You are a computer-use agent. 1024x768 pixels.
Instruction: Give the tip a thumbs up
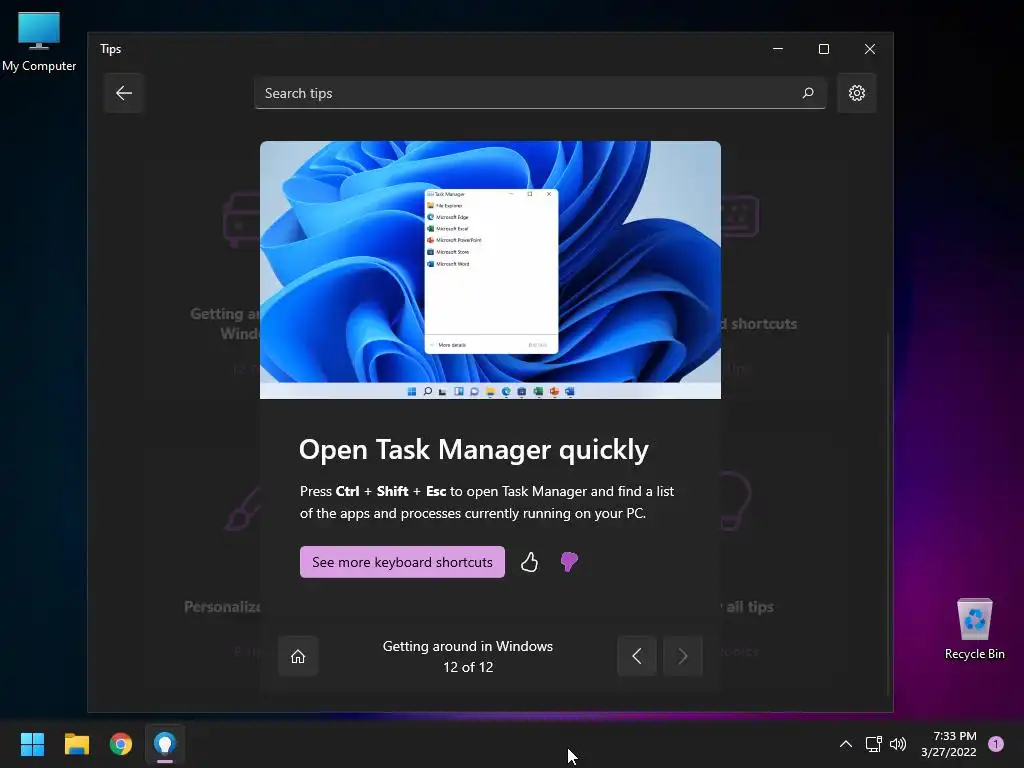click(529, 562)
